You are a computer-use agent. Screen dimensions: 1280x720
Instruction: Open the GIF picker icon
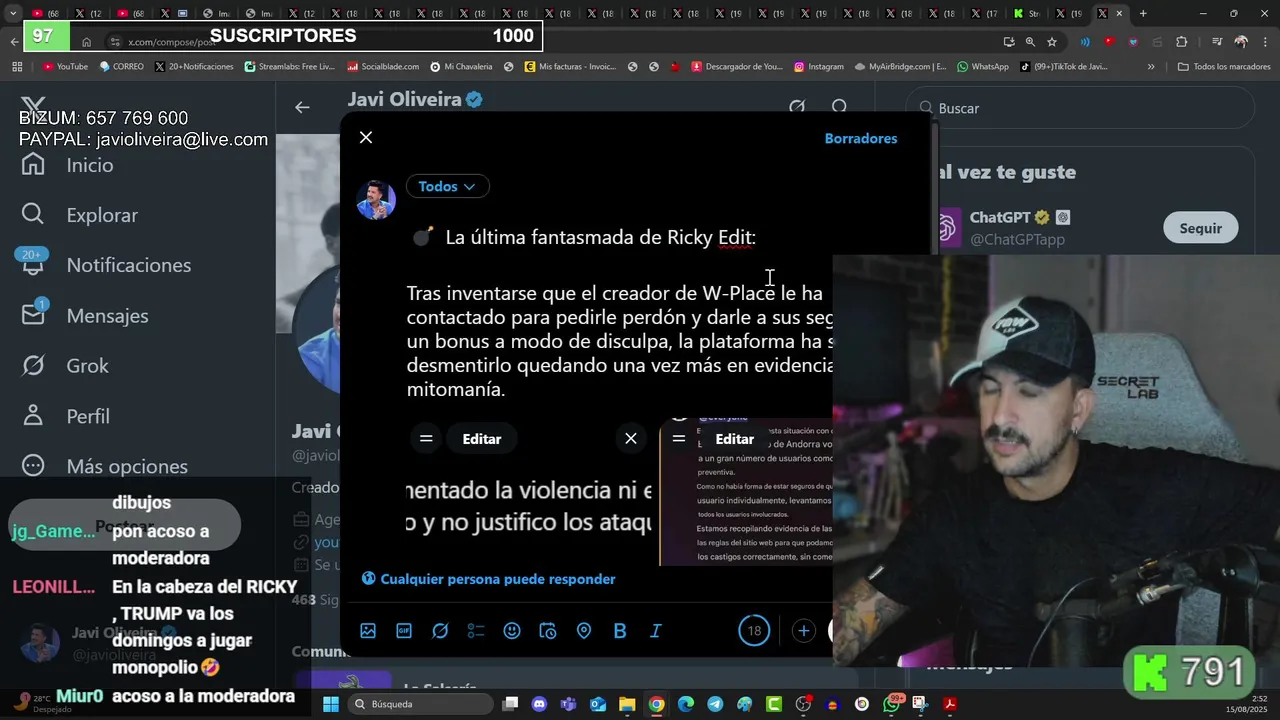pyautogui.click(x=404, y=631)
